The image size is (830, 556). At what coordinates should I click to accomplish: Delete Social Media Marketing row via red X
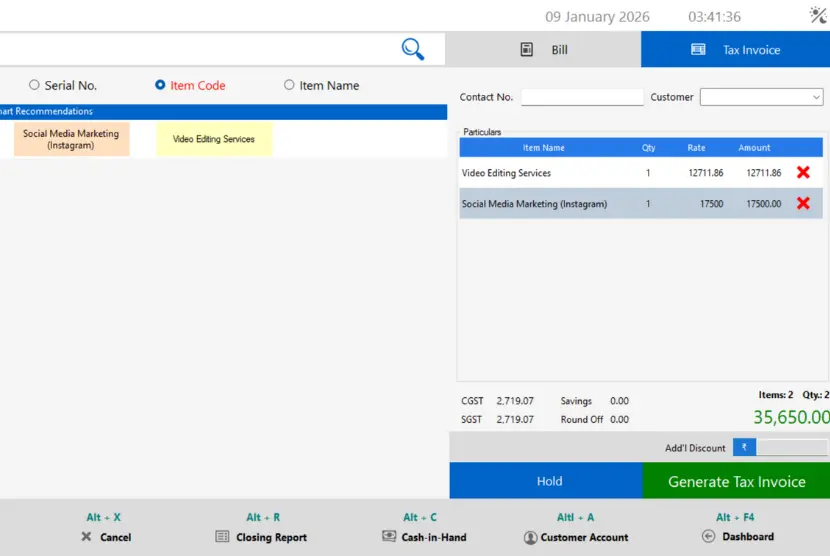[802, 203]
